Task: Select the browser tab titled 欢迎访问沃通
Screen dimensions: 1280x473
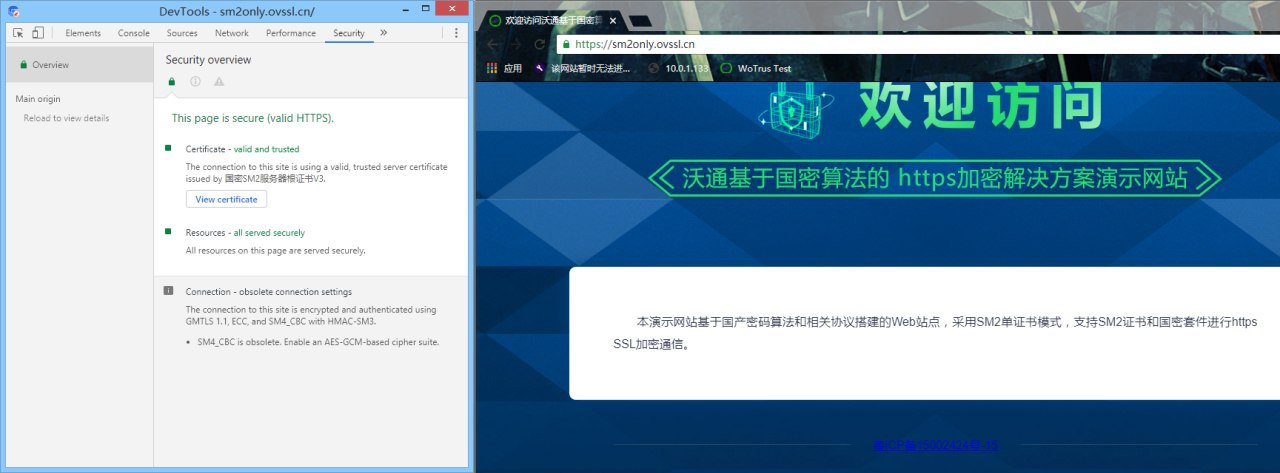Action: 550,20
